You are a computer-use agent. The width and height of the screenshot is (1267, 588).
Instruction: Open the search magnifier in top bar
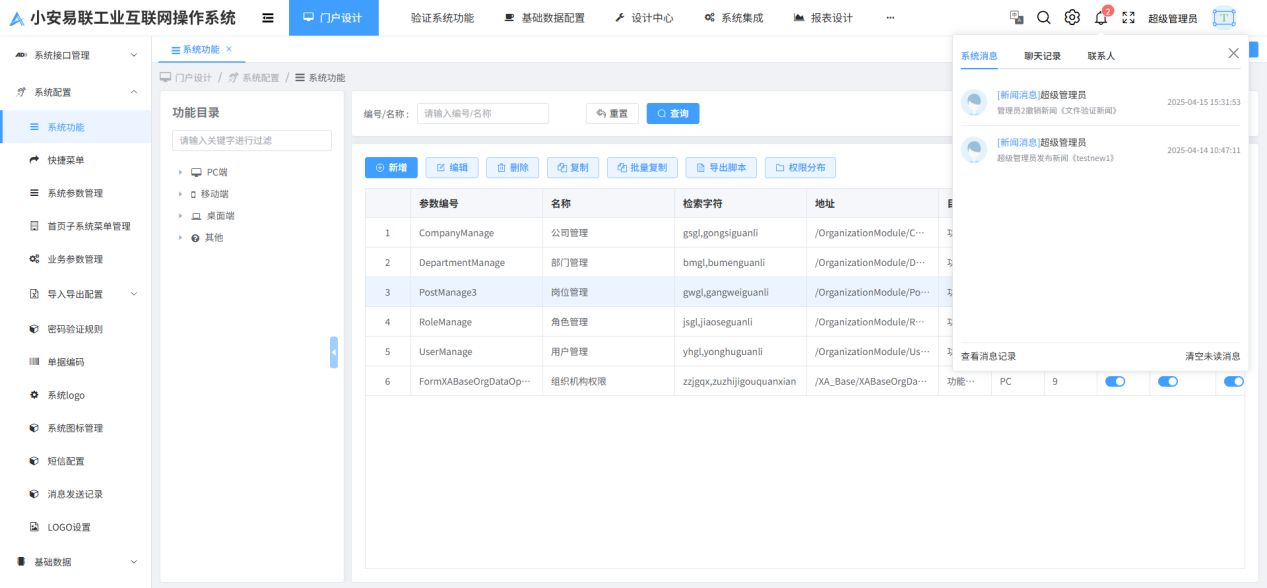pos(1043,17)
